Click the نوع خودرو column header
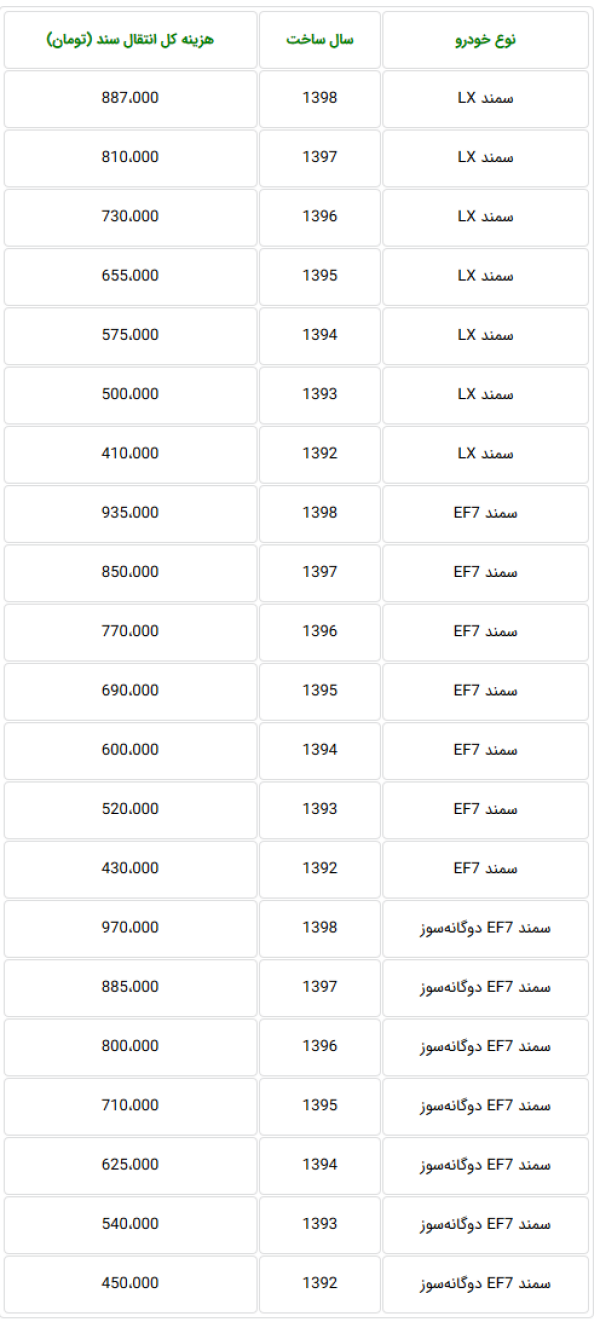This screenshot has height=1322, width=600. (485, 40)
